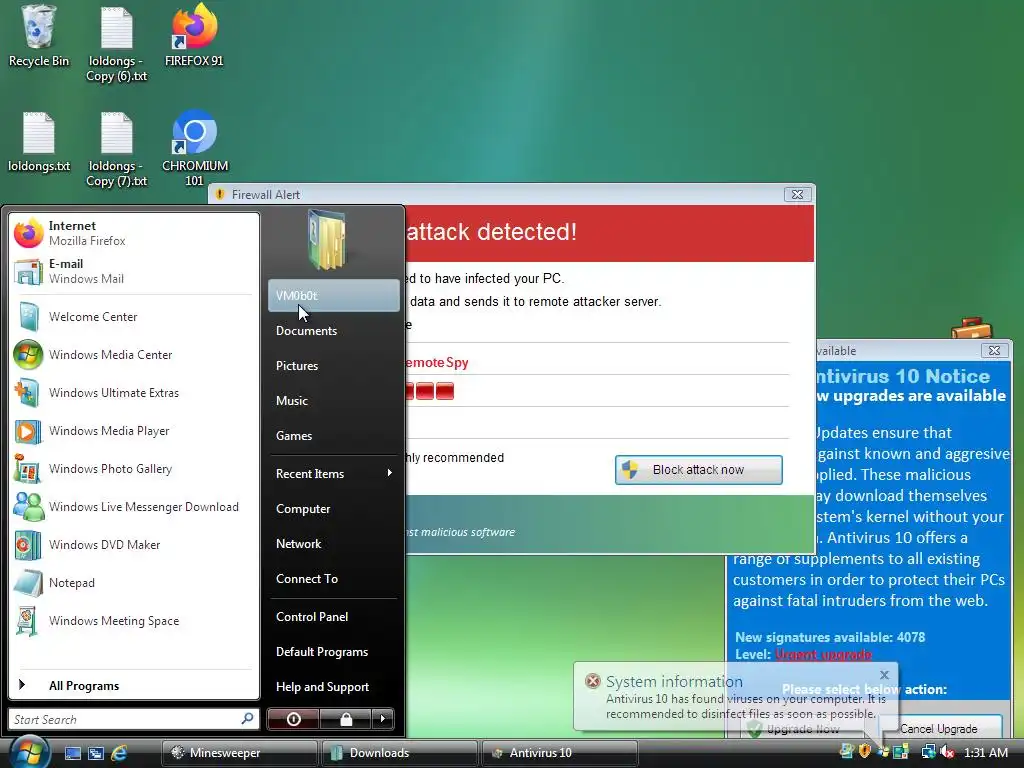The image size is (1024, 768).
Task: Click the Urgent upgrade link
Action: (x=823, y=654)
